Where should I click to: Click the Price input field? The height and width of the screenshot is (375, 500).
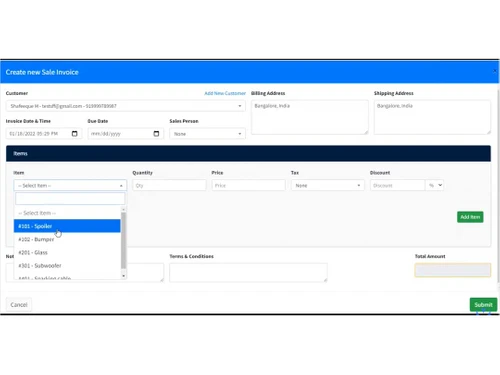point(248,185)
